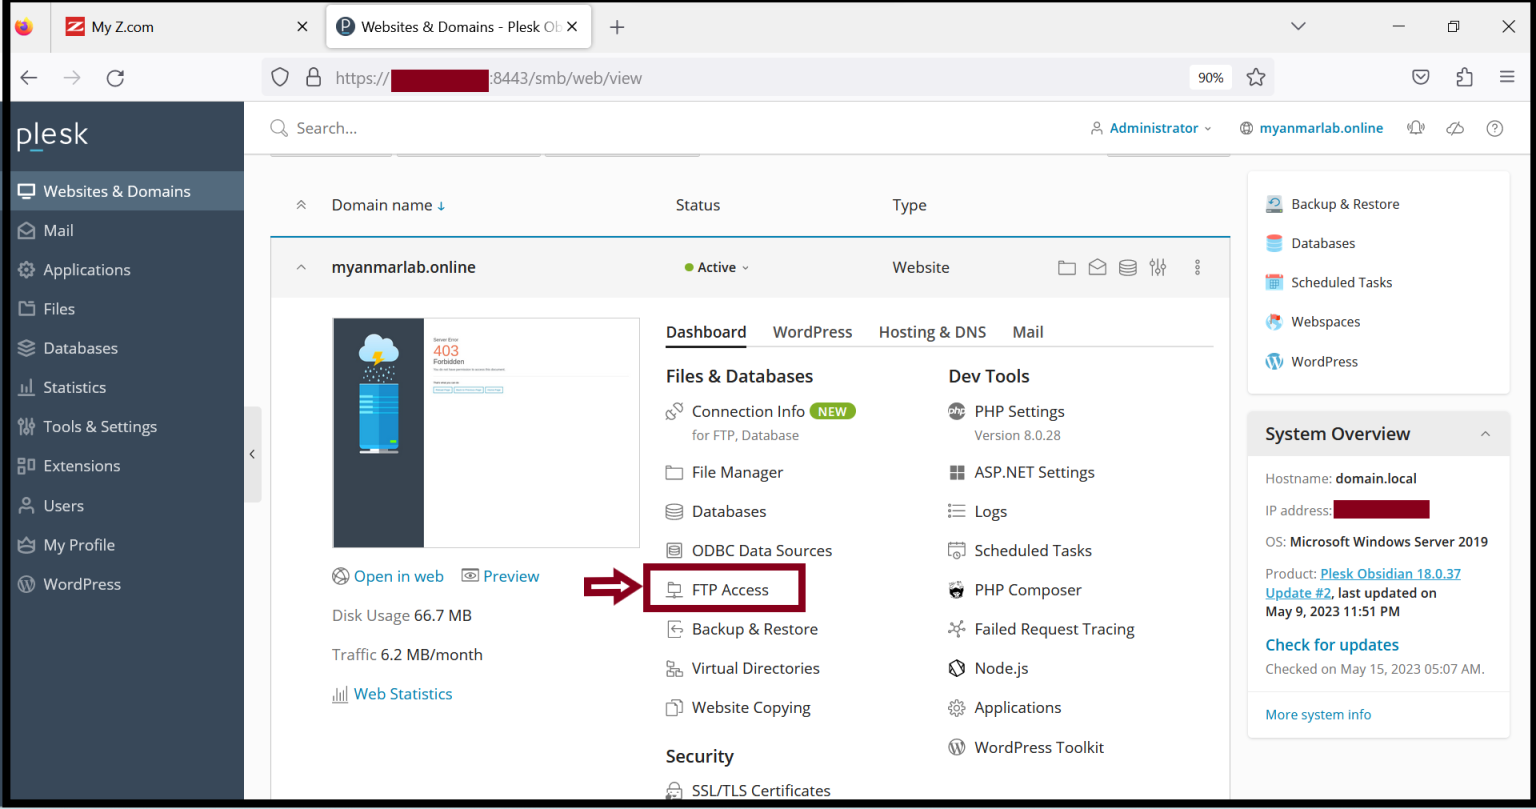Collapse the myanmarlab.online domain row chevron
Viewport: 1536px width, 809px height.
click(300, 268)
